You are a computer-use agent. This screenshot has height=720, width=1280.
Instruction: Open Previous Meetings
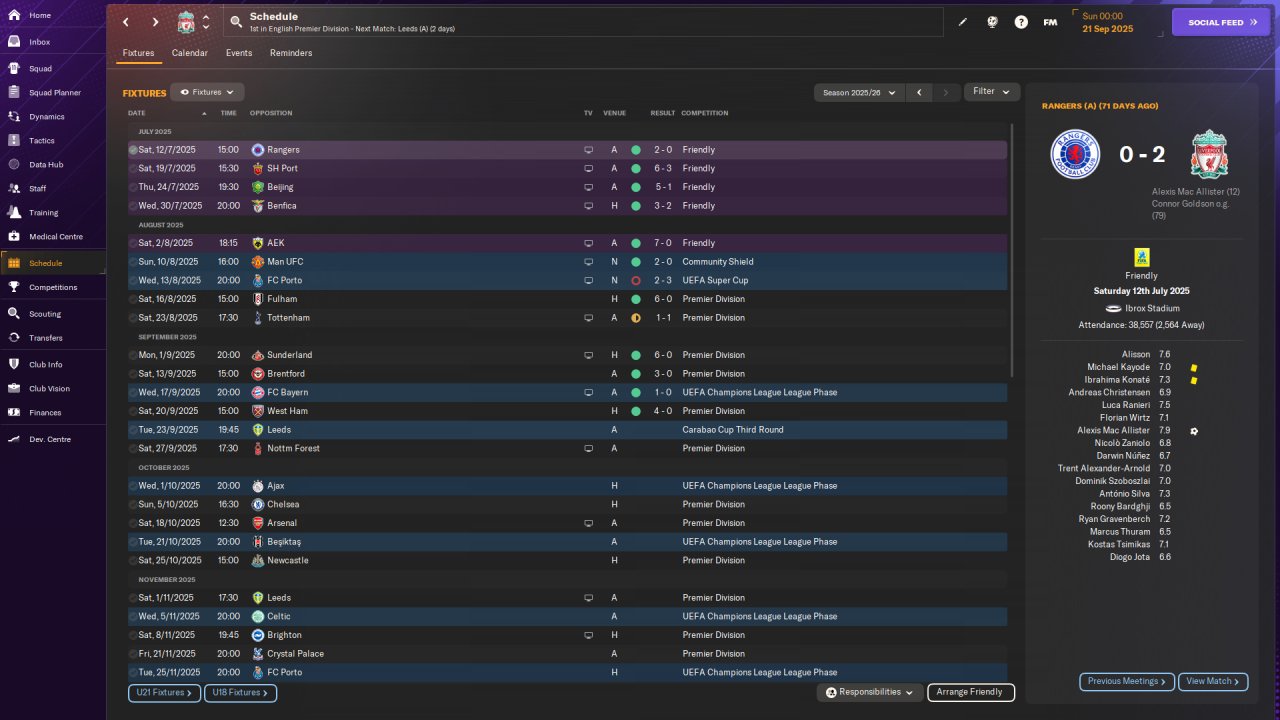coord(1127,681)
